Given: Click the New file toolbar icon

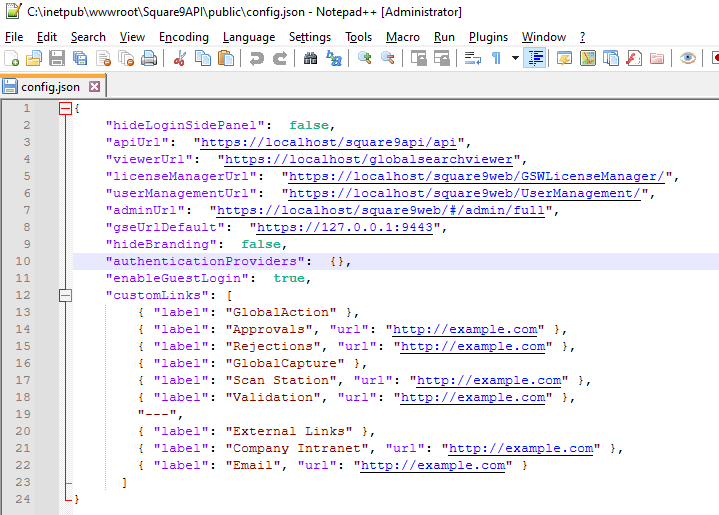Looking at the screenshot, I should tap(12, 59).
